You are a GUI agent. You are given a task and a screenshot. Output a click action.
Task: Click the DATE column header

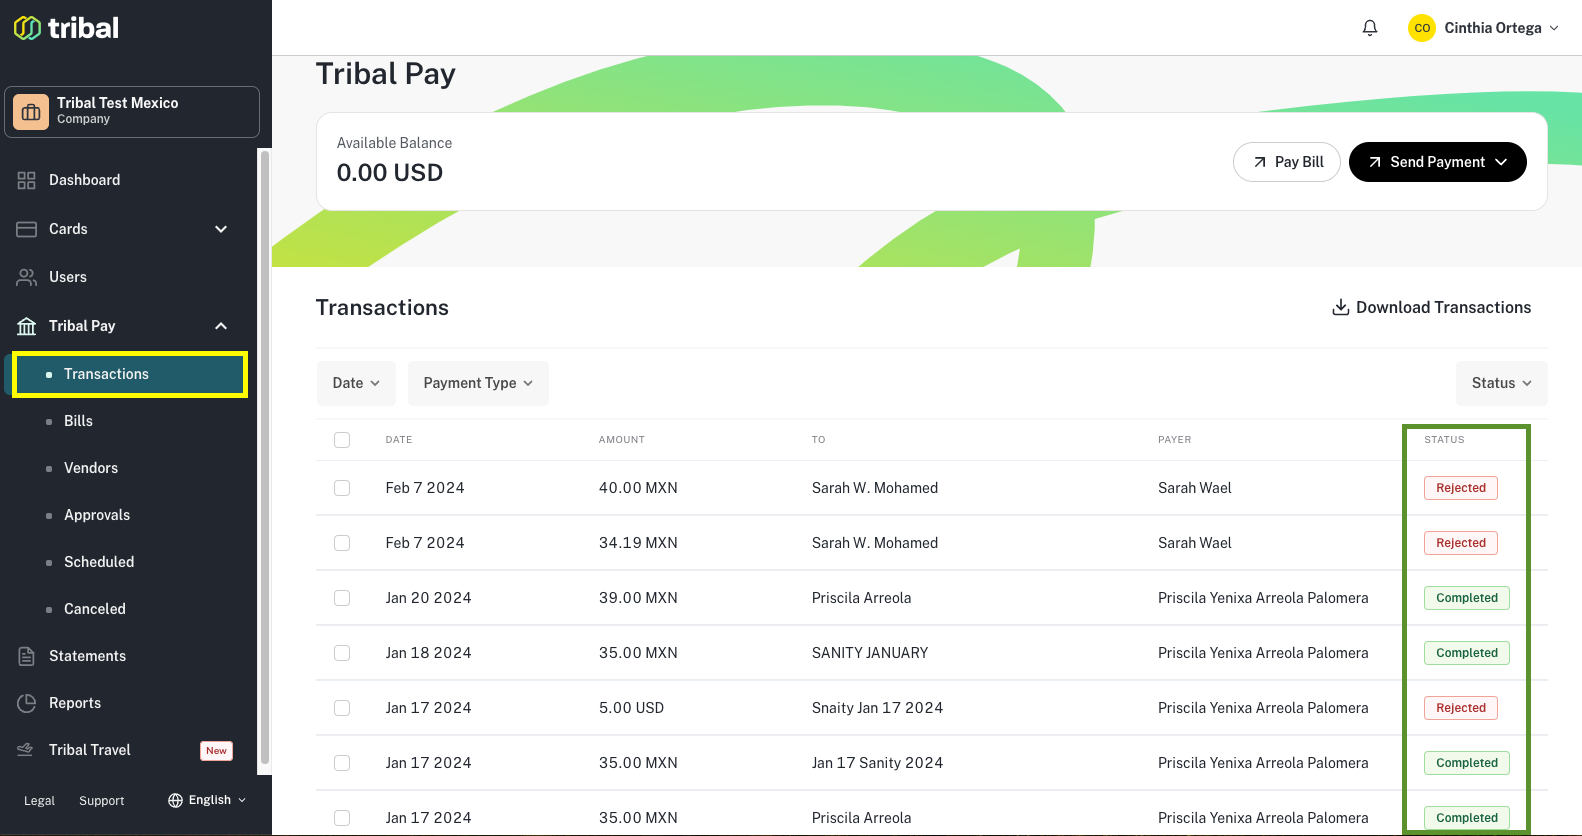(399, 440)
